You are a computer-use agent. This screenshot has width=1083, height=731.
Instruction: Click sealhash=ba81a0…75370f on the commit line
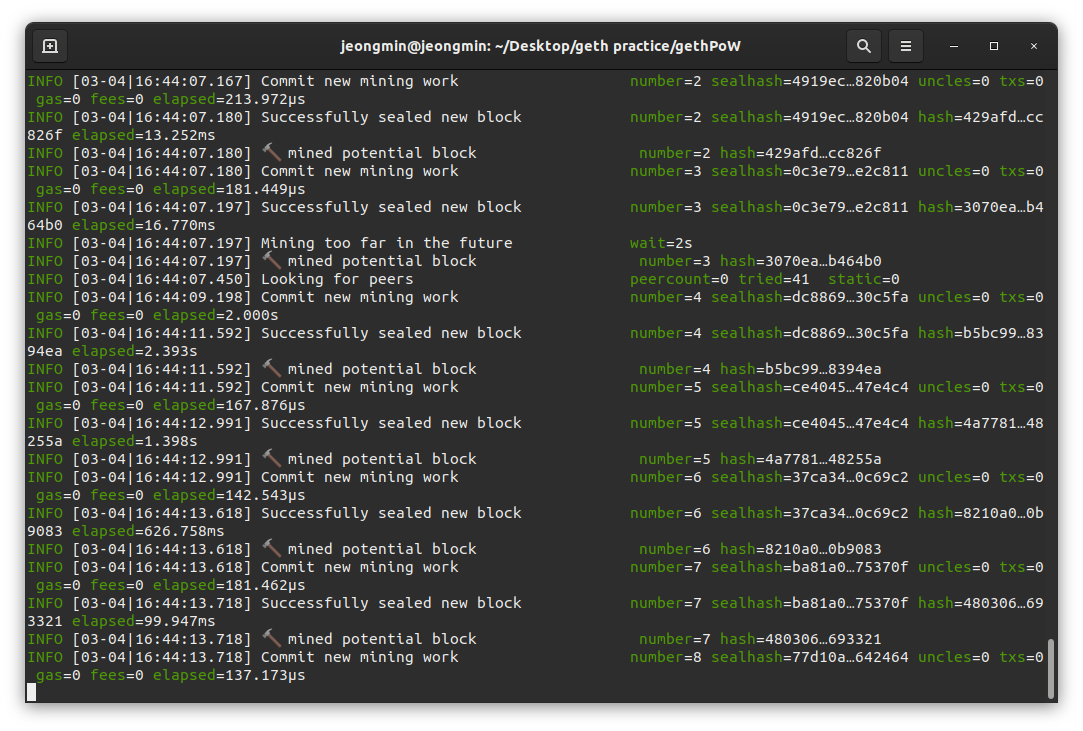point(809,567)
